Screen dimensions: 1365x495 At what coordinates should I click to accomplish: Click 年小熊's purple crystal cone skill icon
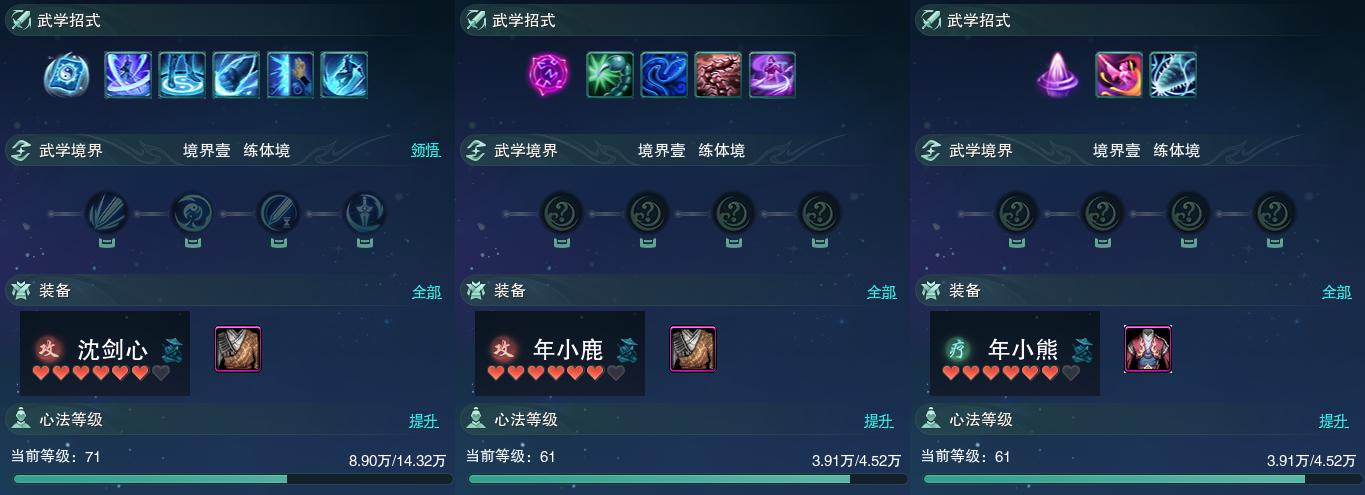pyautogui.click(x=1058, y=75)
